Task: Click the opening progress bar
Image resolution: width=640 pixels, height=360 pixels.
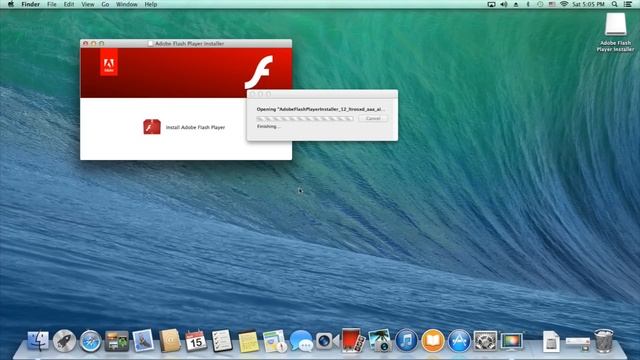Action: point(305,118)
